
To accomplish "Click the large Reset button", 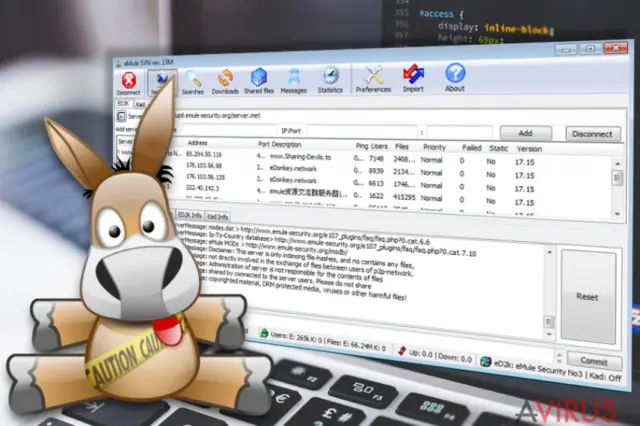I will (588, 297).
